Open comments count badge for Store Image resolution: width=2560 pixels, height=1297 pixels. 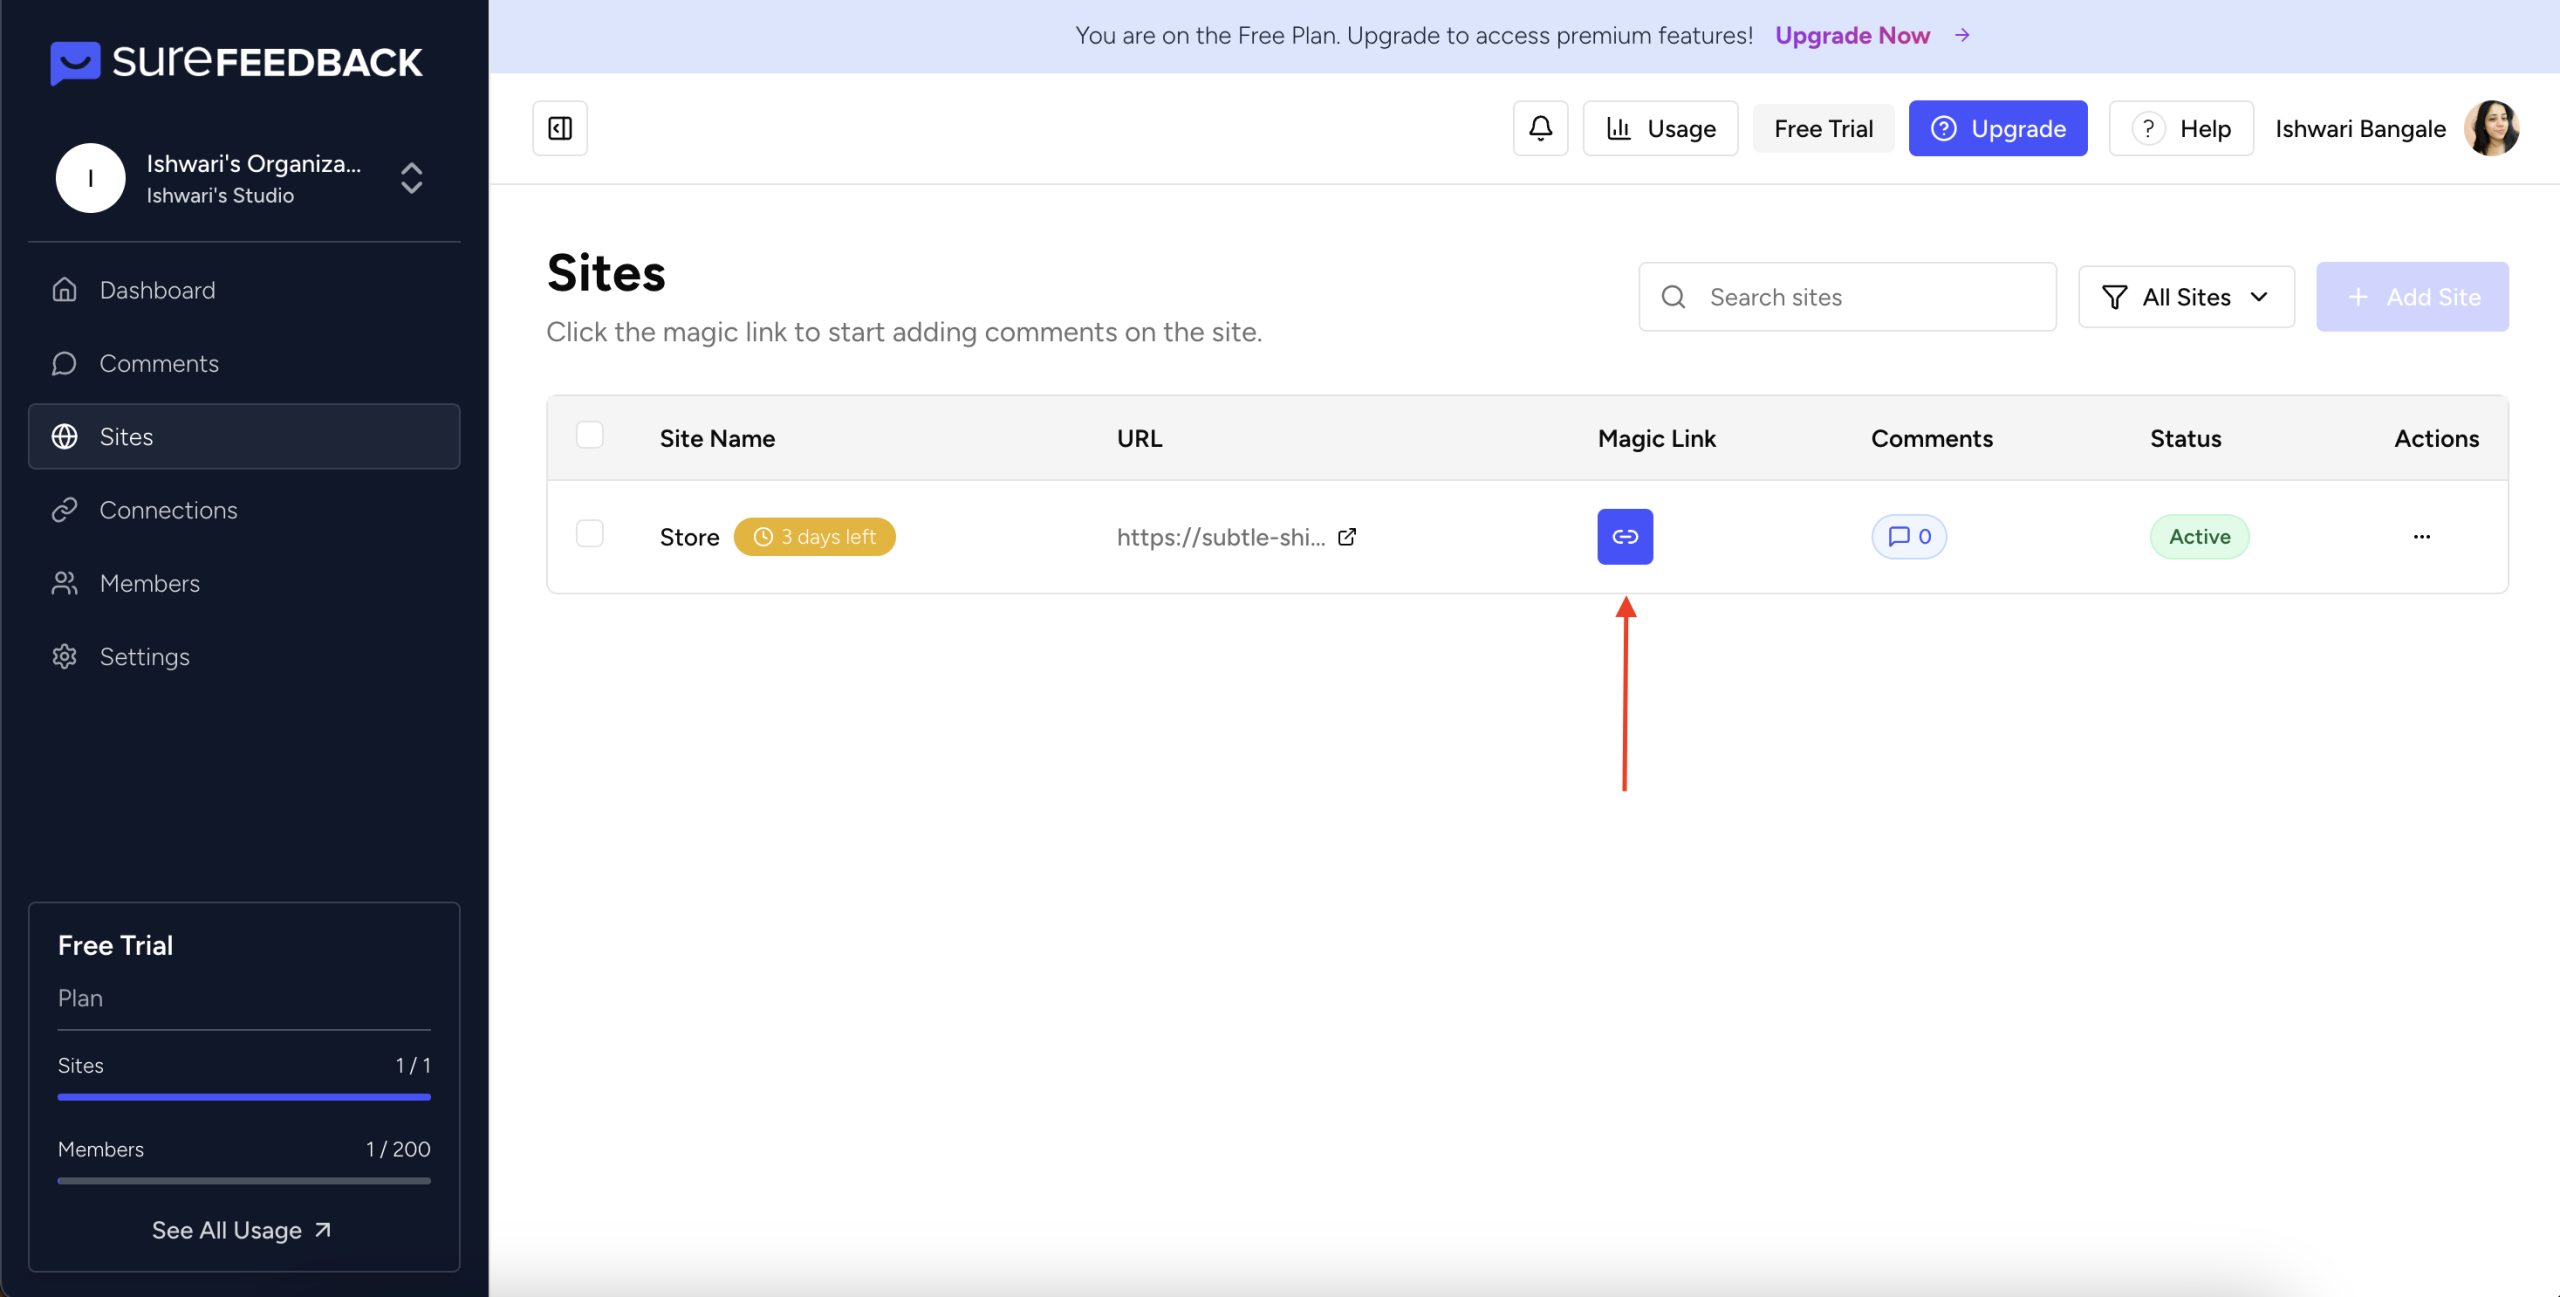[1908, 537]
